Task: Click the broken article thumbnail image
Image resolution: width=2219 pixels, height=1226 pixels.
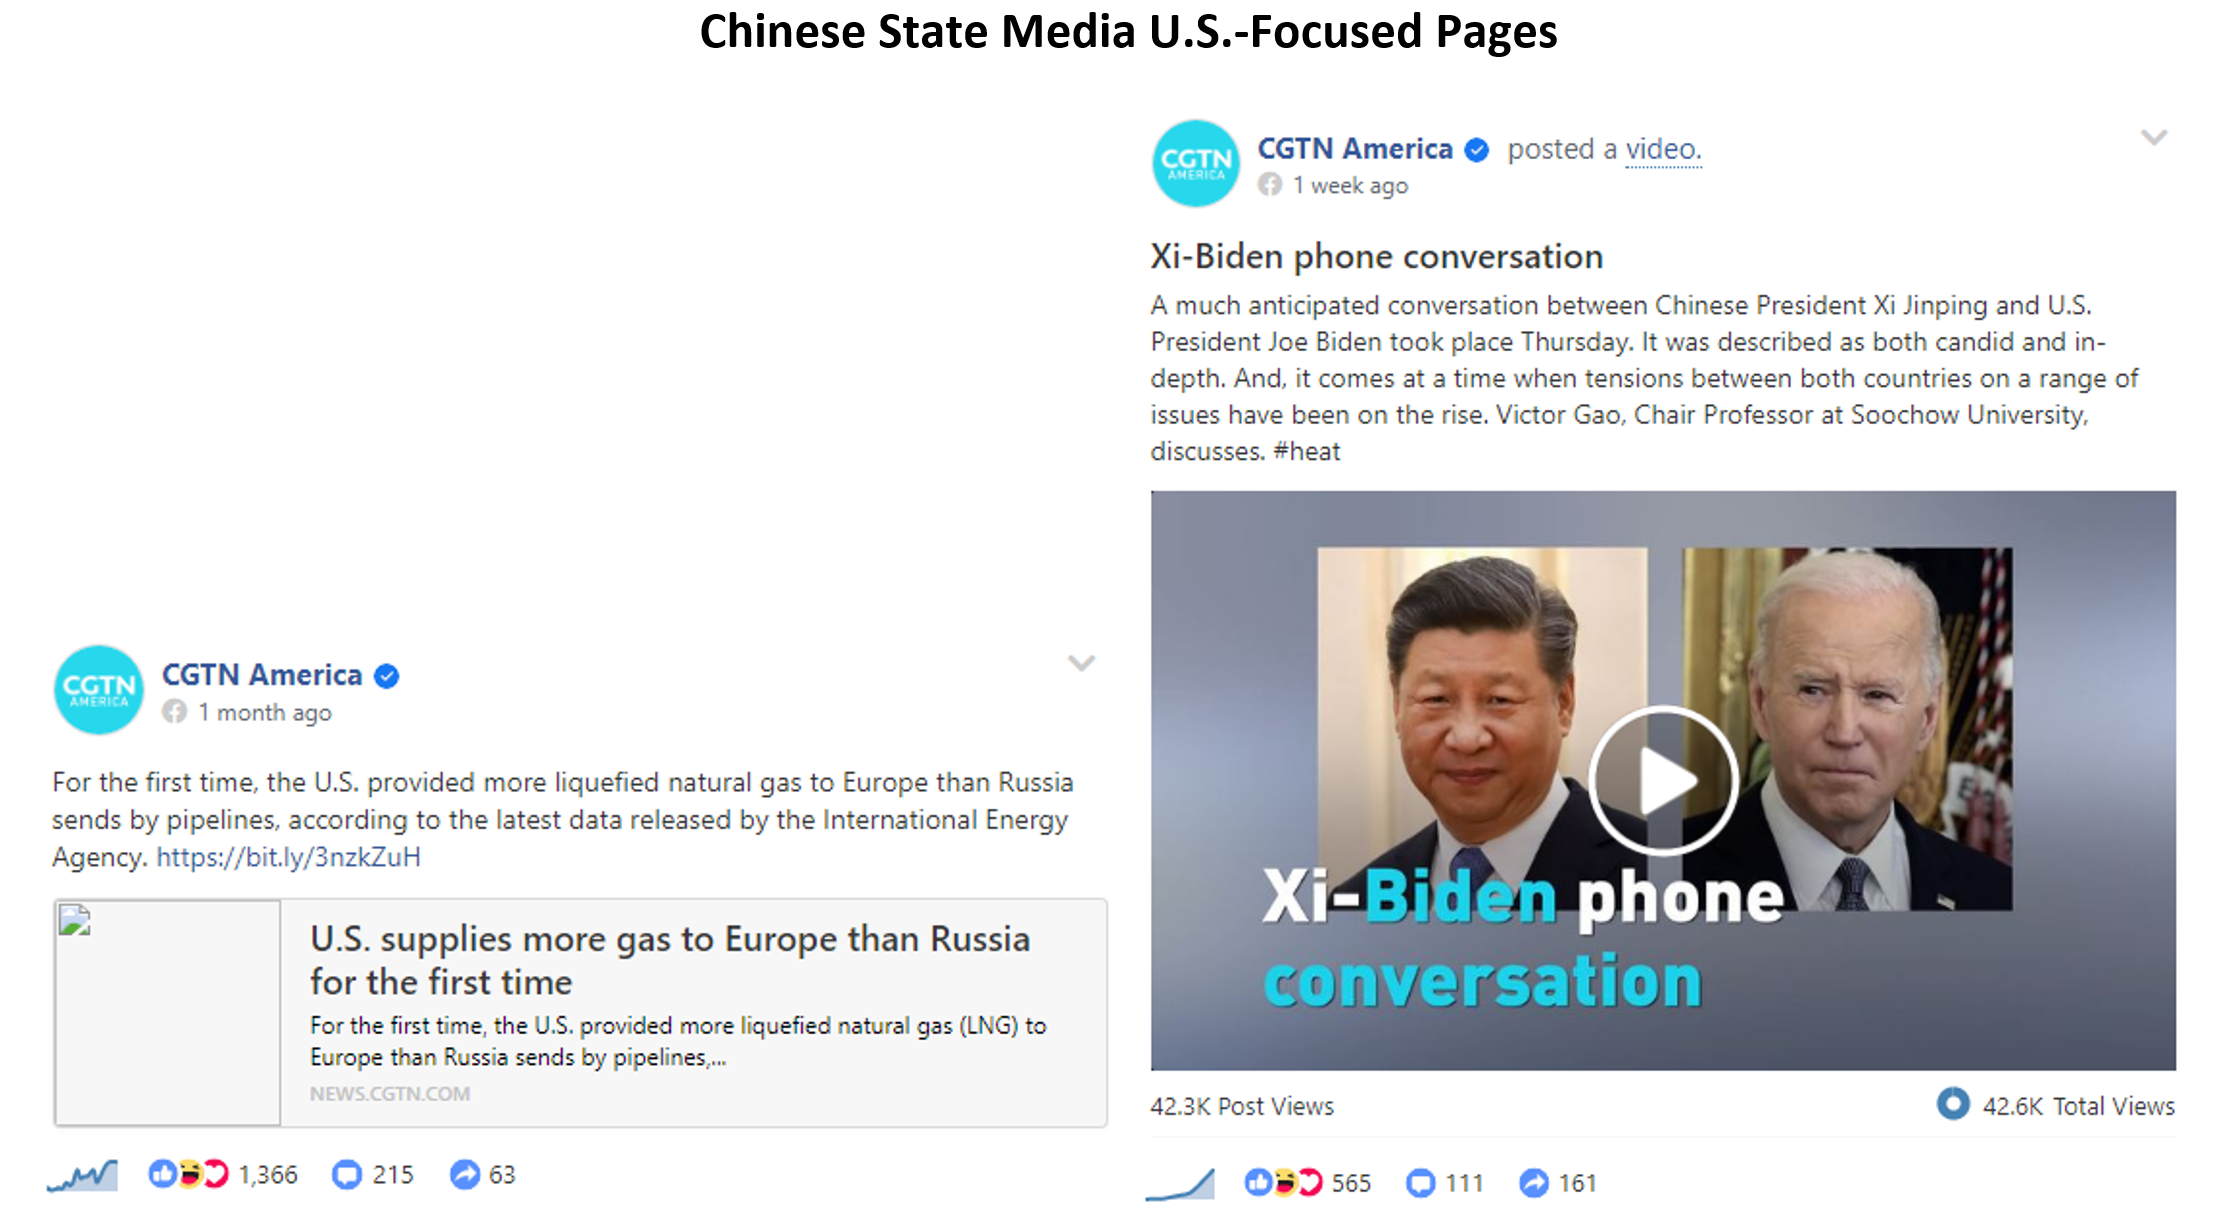Action: [167, 1012]
